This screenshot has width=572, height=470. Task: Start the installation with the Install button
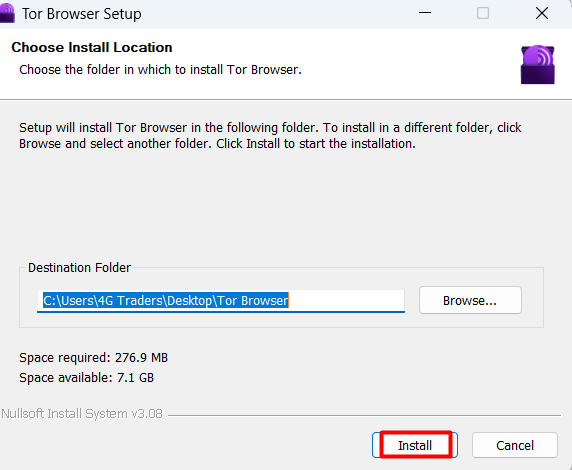415,445
